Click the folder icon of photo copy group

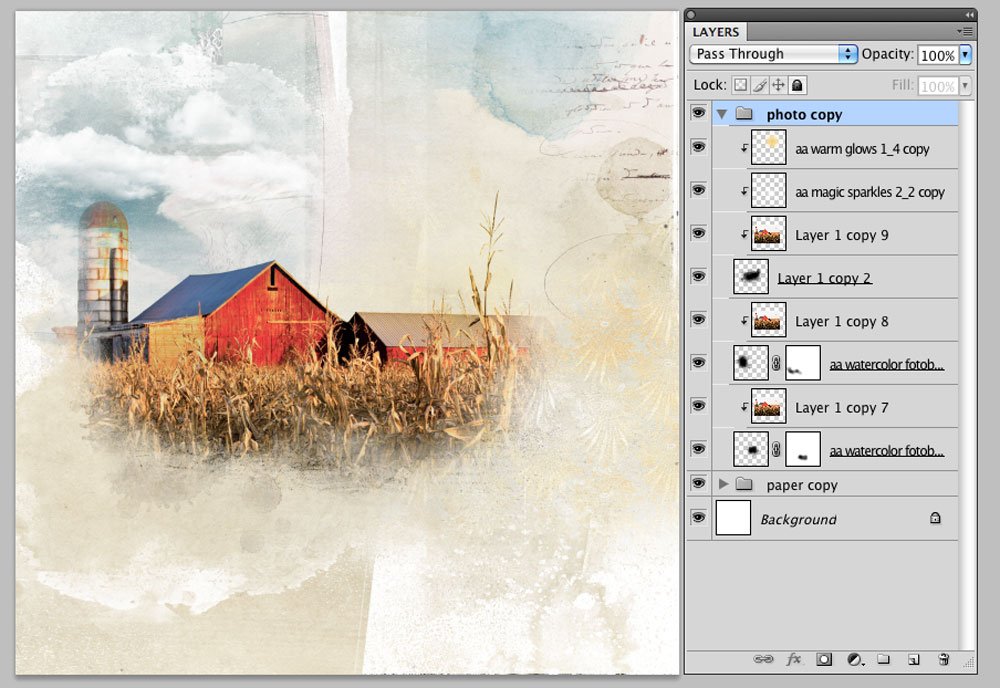click(x=744, y=114)
